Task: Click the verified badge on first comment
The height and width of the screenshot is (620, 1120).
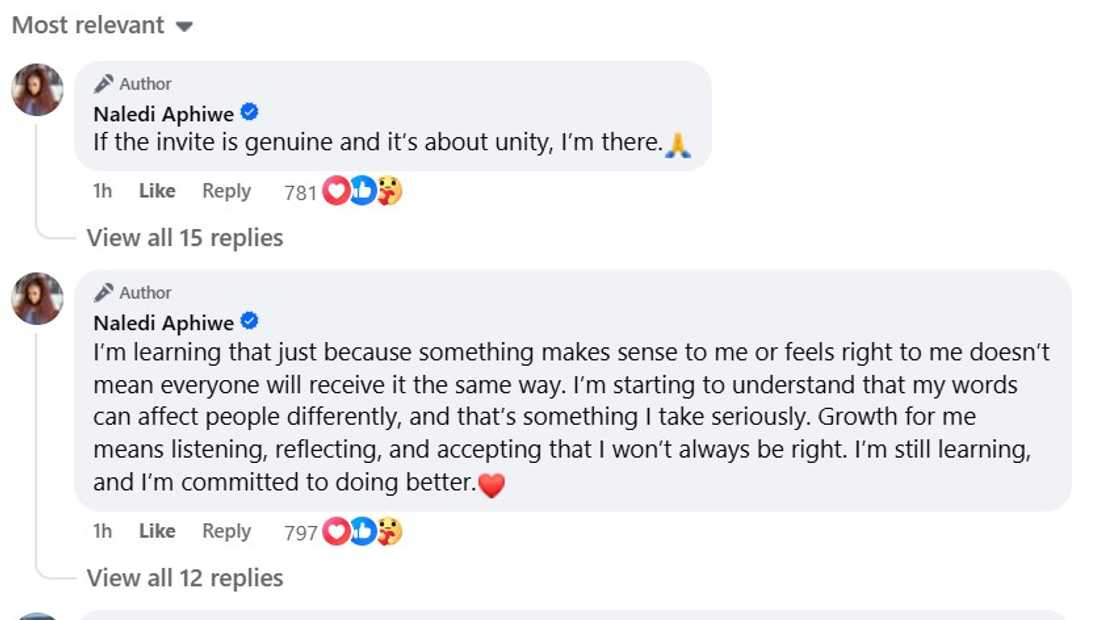Action: point(250,113)
